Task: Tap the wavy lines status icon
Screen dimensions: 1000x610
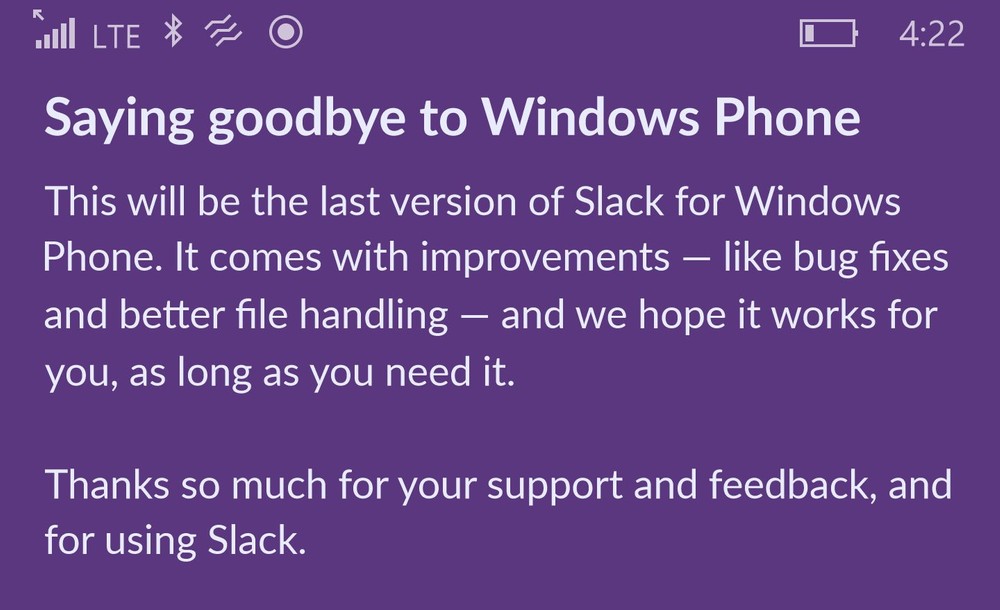Action: click(x=224, y=34)
